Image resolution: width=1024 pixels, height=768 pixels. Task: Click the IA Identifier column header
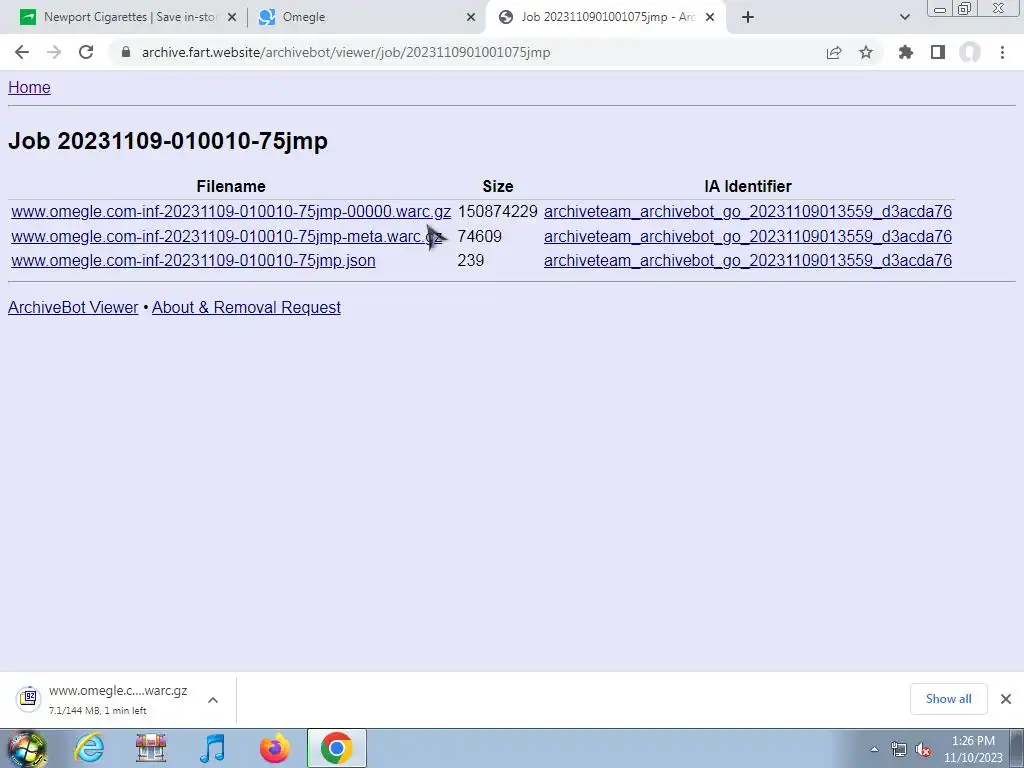click(748, 187)
